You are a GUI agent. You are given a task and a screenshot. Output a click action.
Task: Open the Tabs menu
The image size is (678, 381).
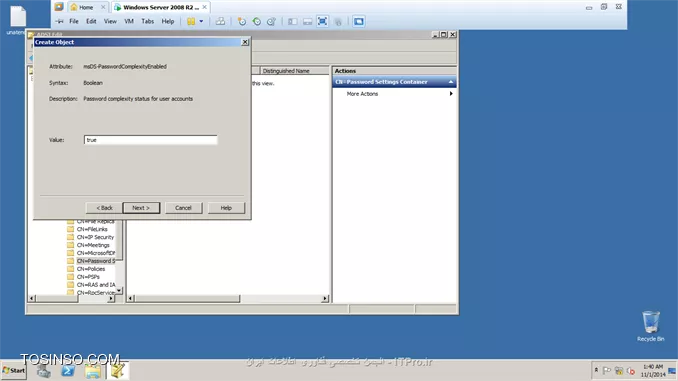click(x=147, y=21)
